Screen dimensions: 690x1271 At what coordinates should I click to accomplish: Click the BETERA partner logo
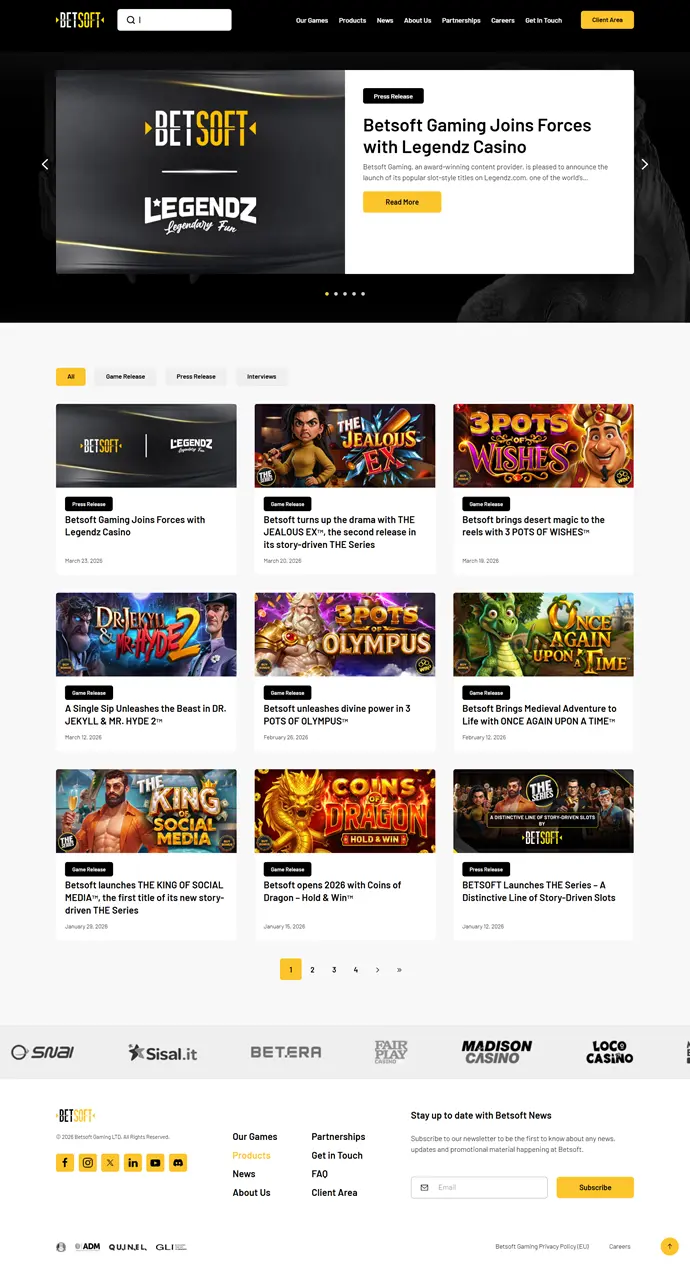[x=286, y=1052]
